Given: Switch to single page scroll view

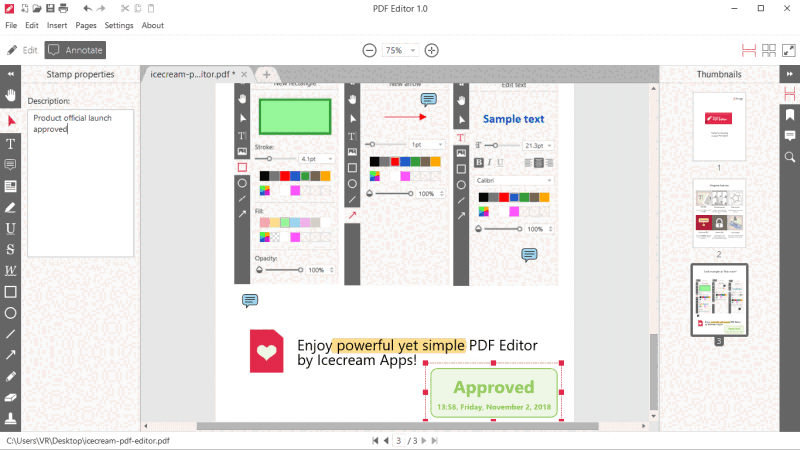Looking at the screenshot, I should (x=748, y=50).
